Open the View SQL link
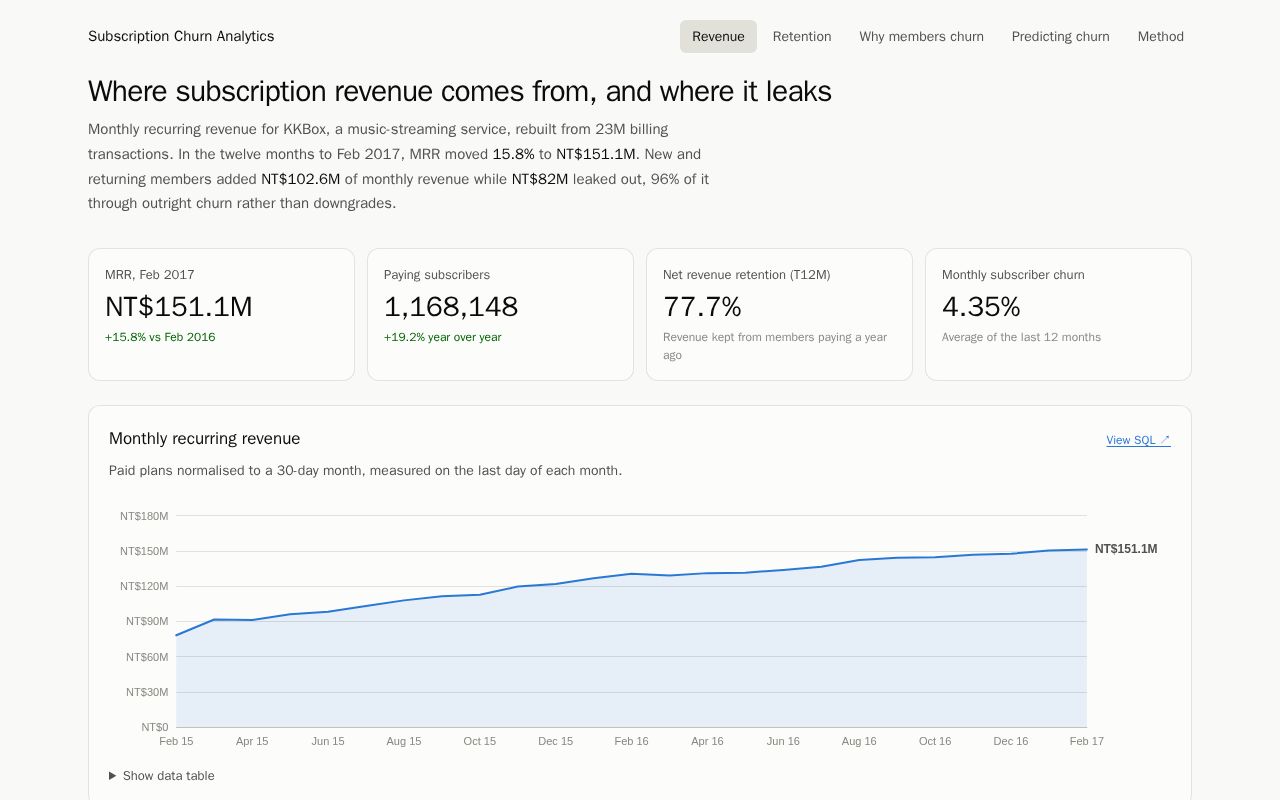 tap(1138, 440)
